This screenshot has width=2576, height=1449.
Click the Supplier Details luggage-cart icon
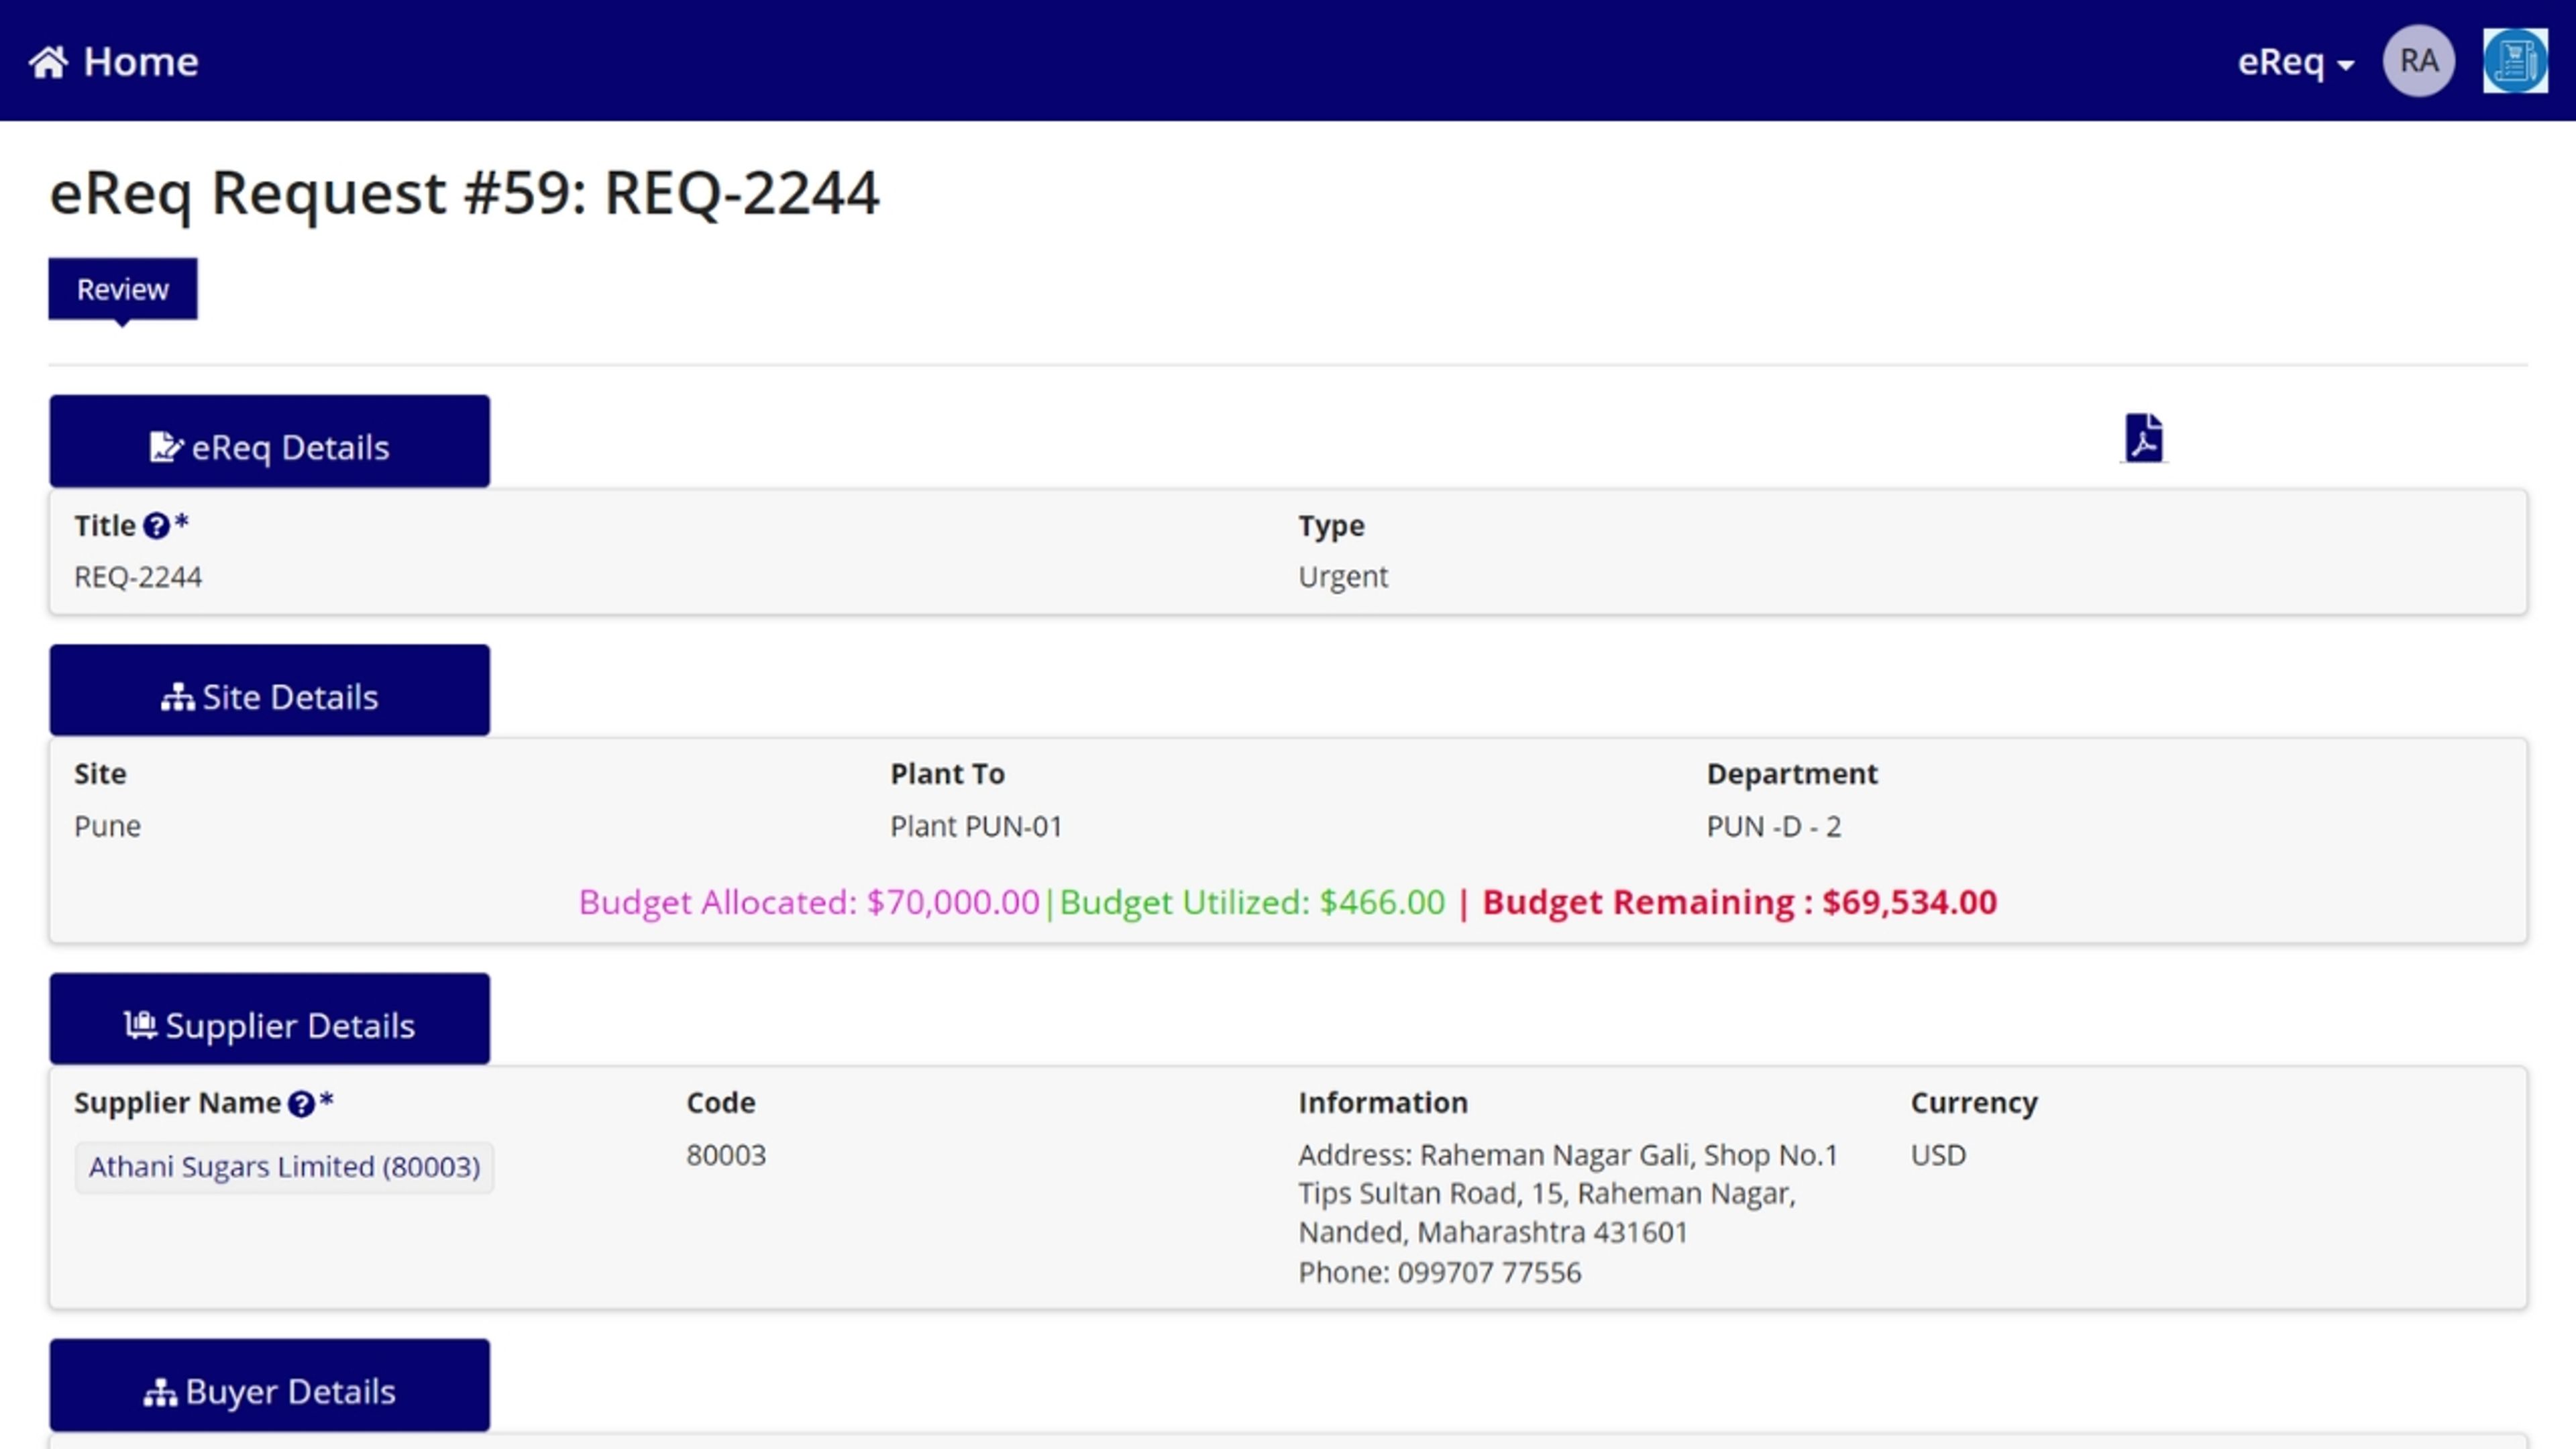140,1025
